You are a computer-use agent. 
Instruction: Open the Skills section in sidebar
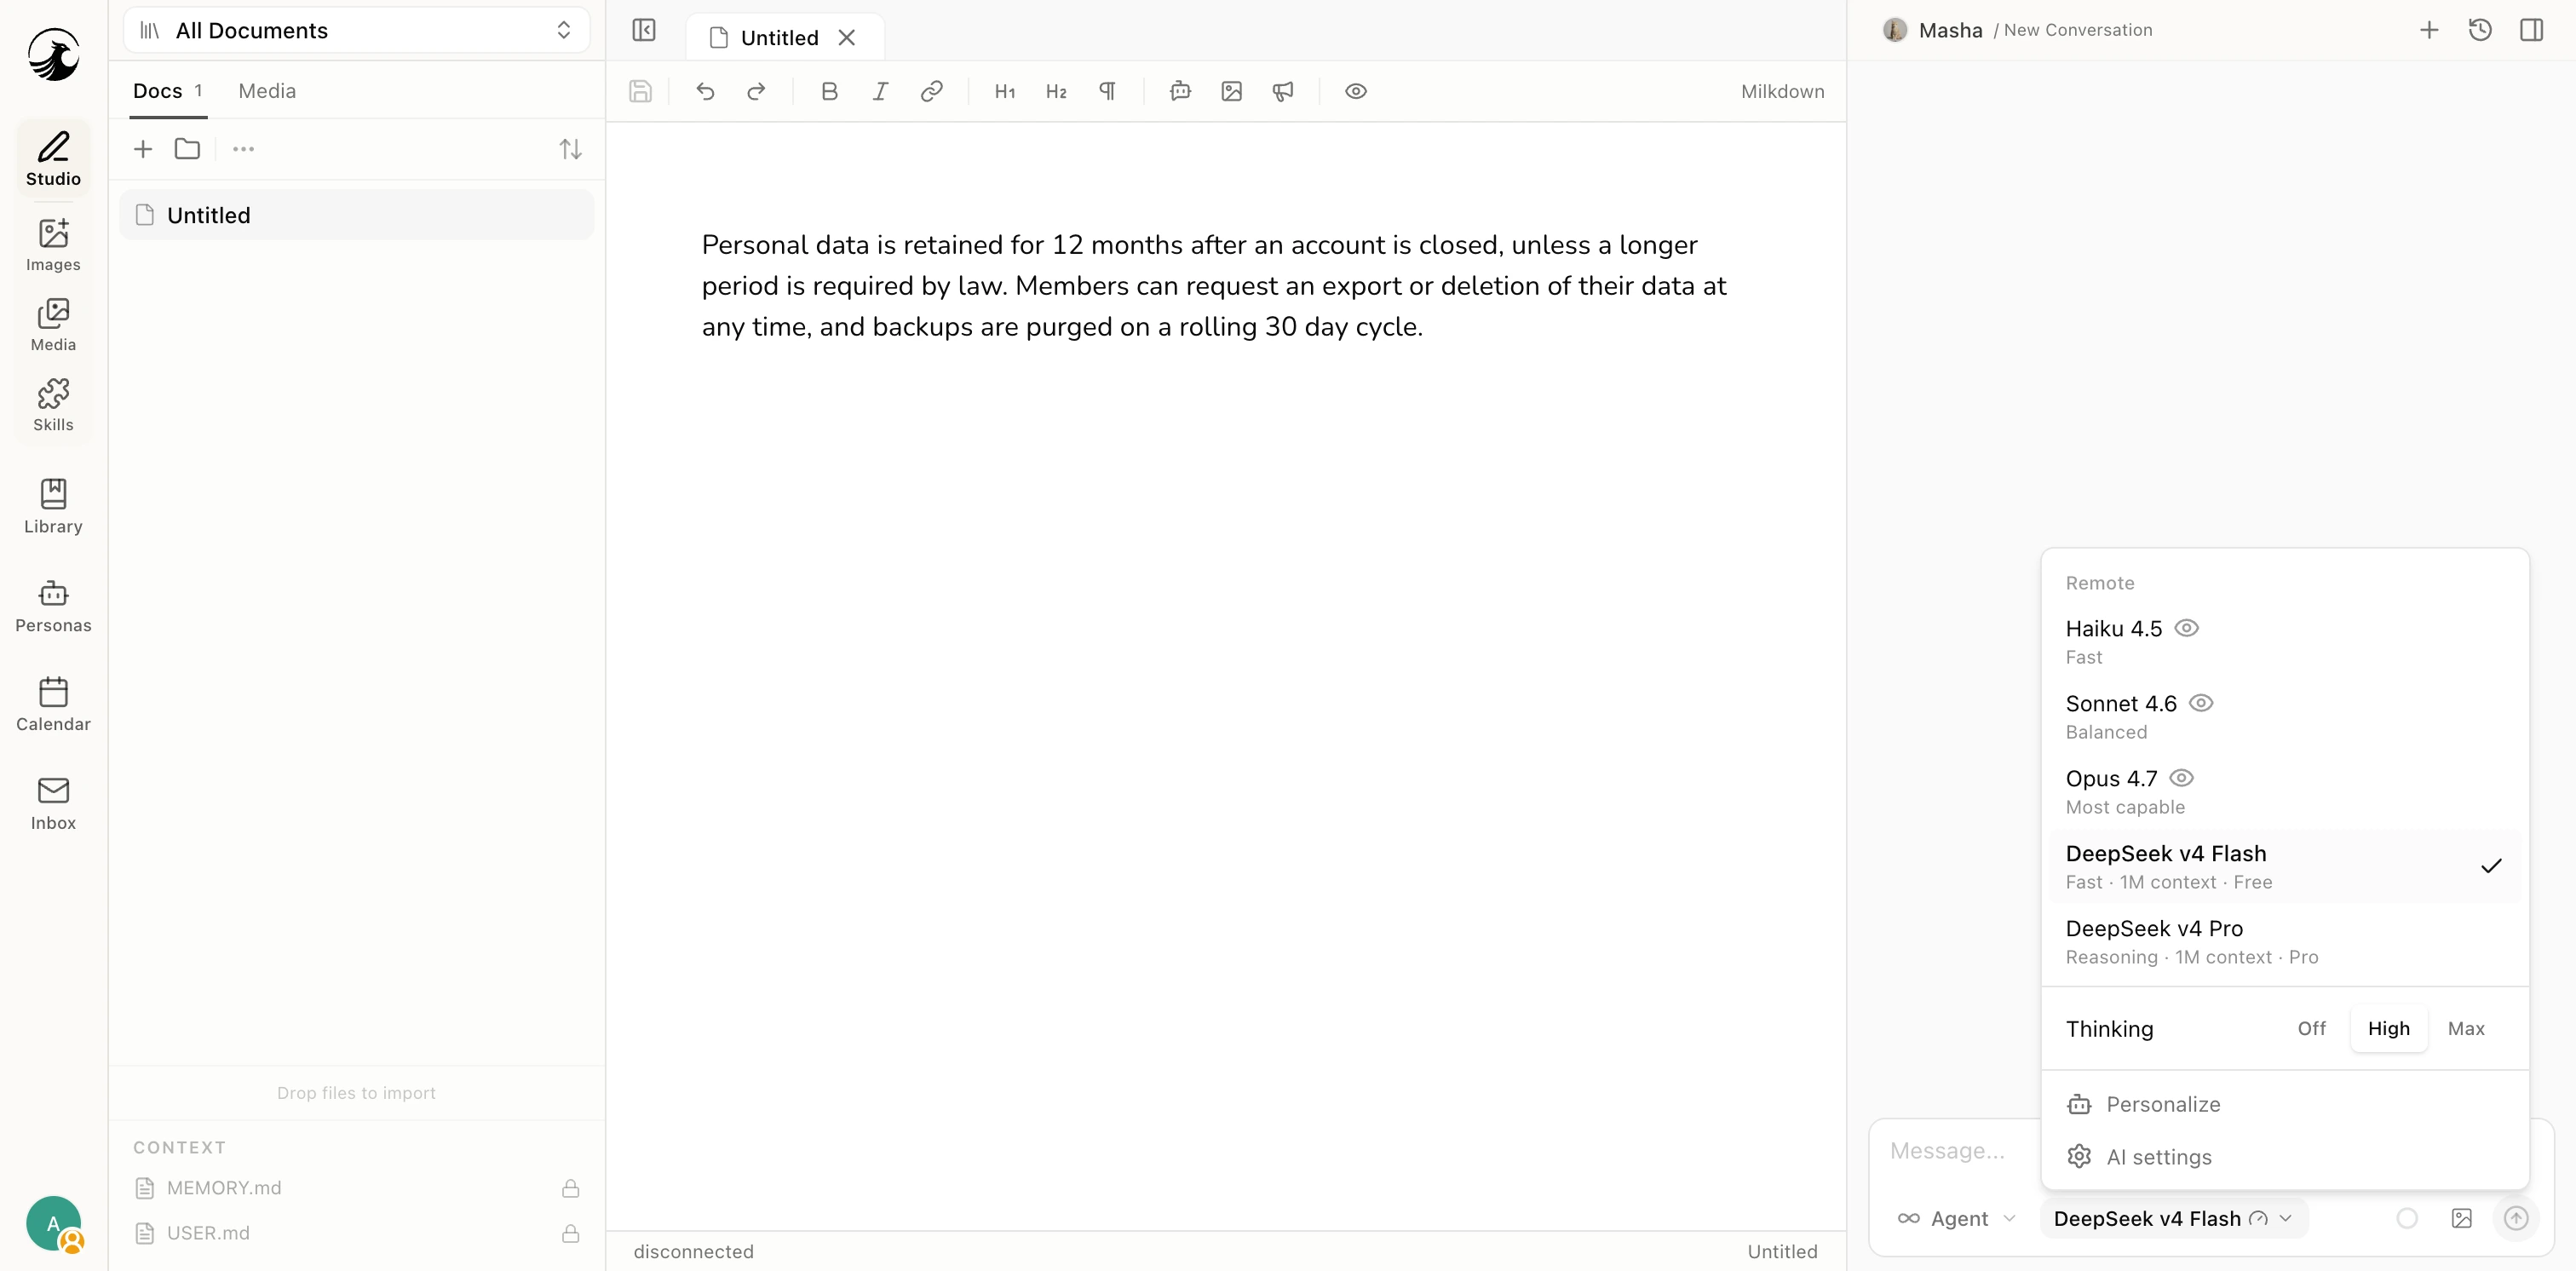[x=53, y=405]
